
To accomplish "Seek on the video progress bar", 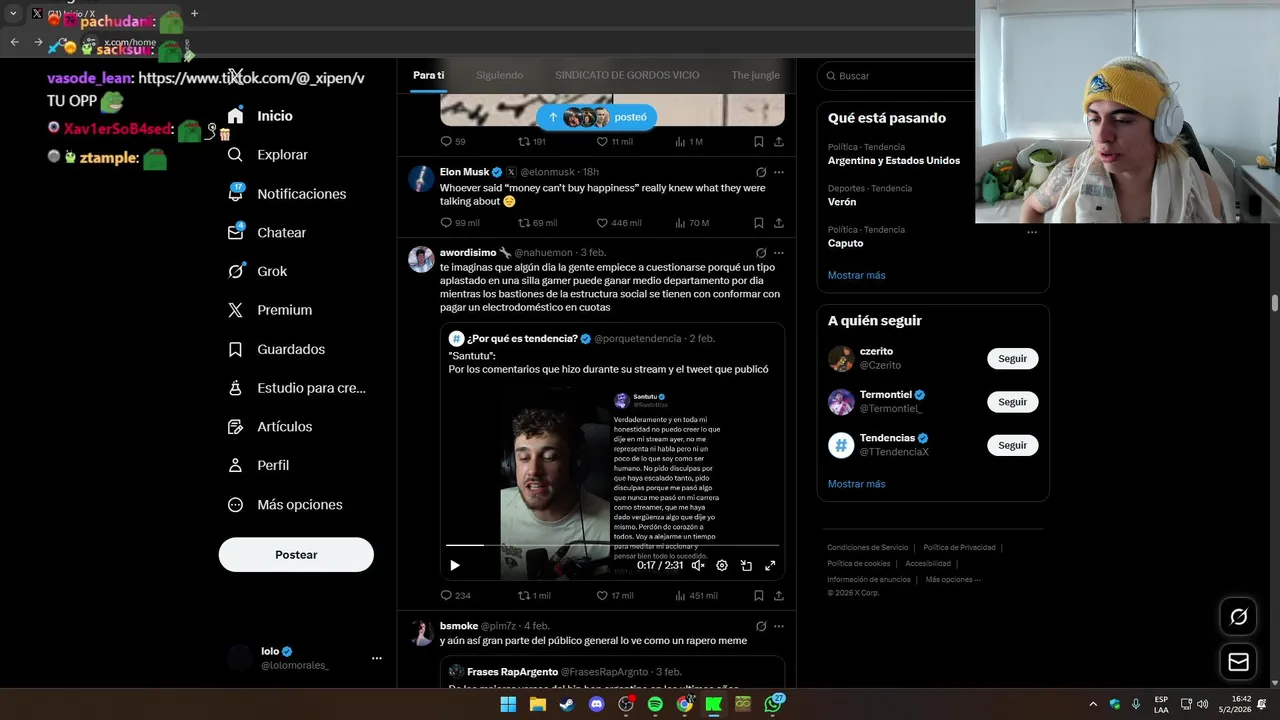I will point(612,545).
